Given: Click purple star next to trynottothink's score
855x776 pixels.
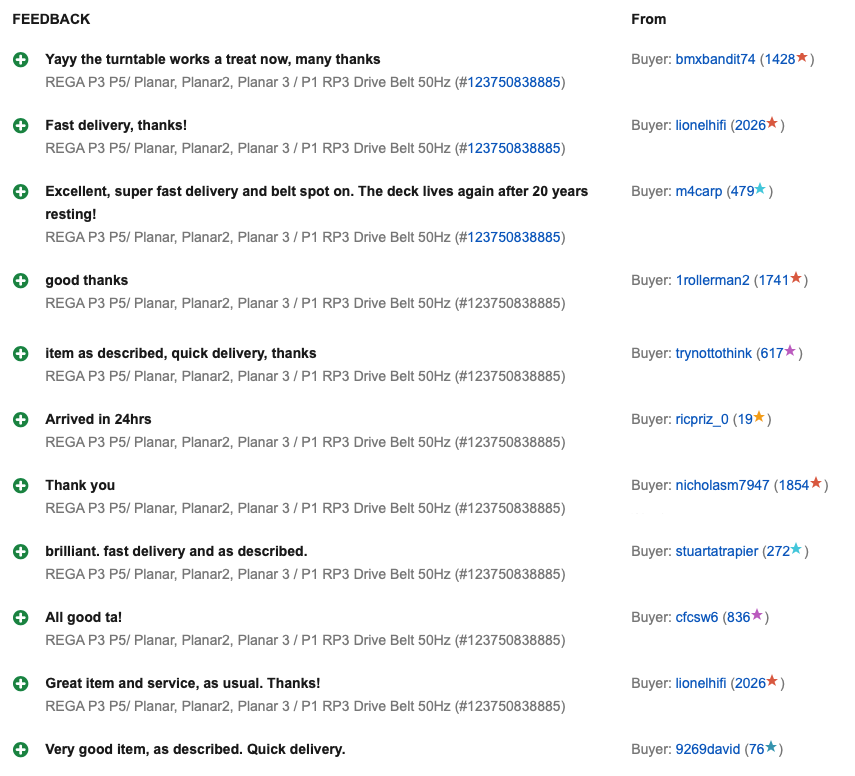Looking at the screenshot, I should click(x=790, y=352).
